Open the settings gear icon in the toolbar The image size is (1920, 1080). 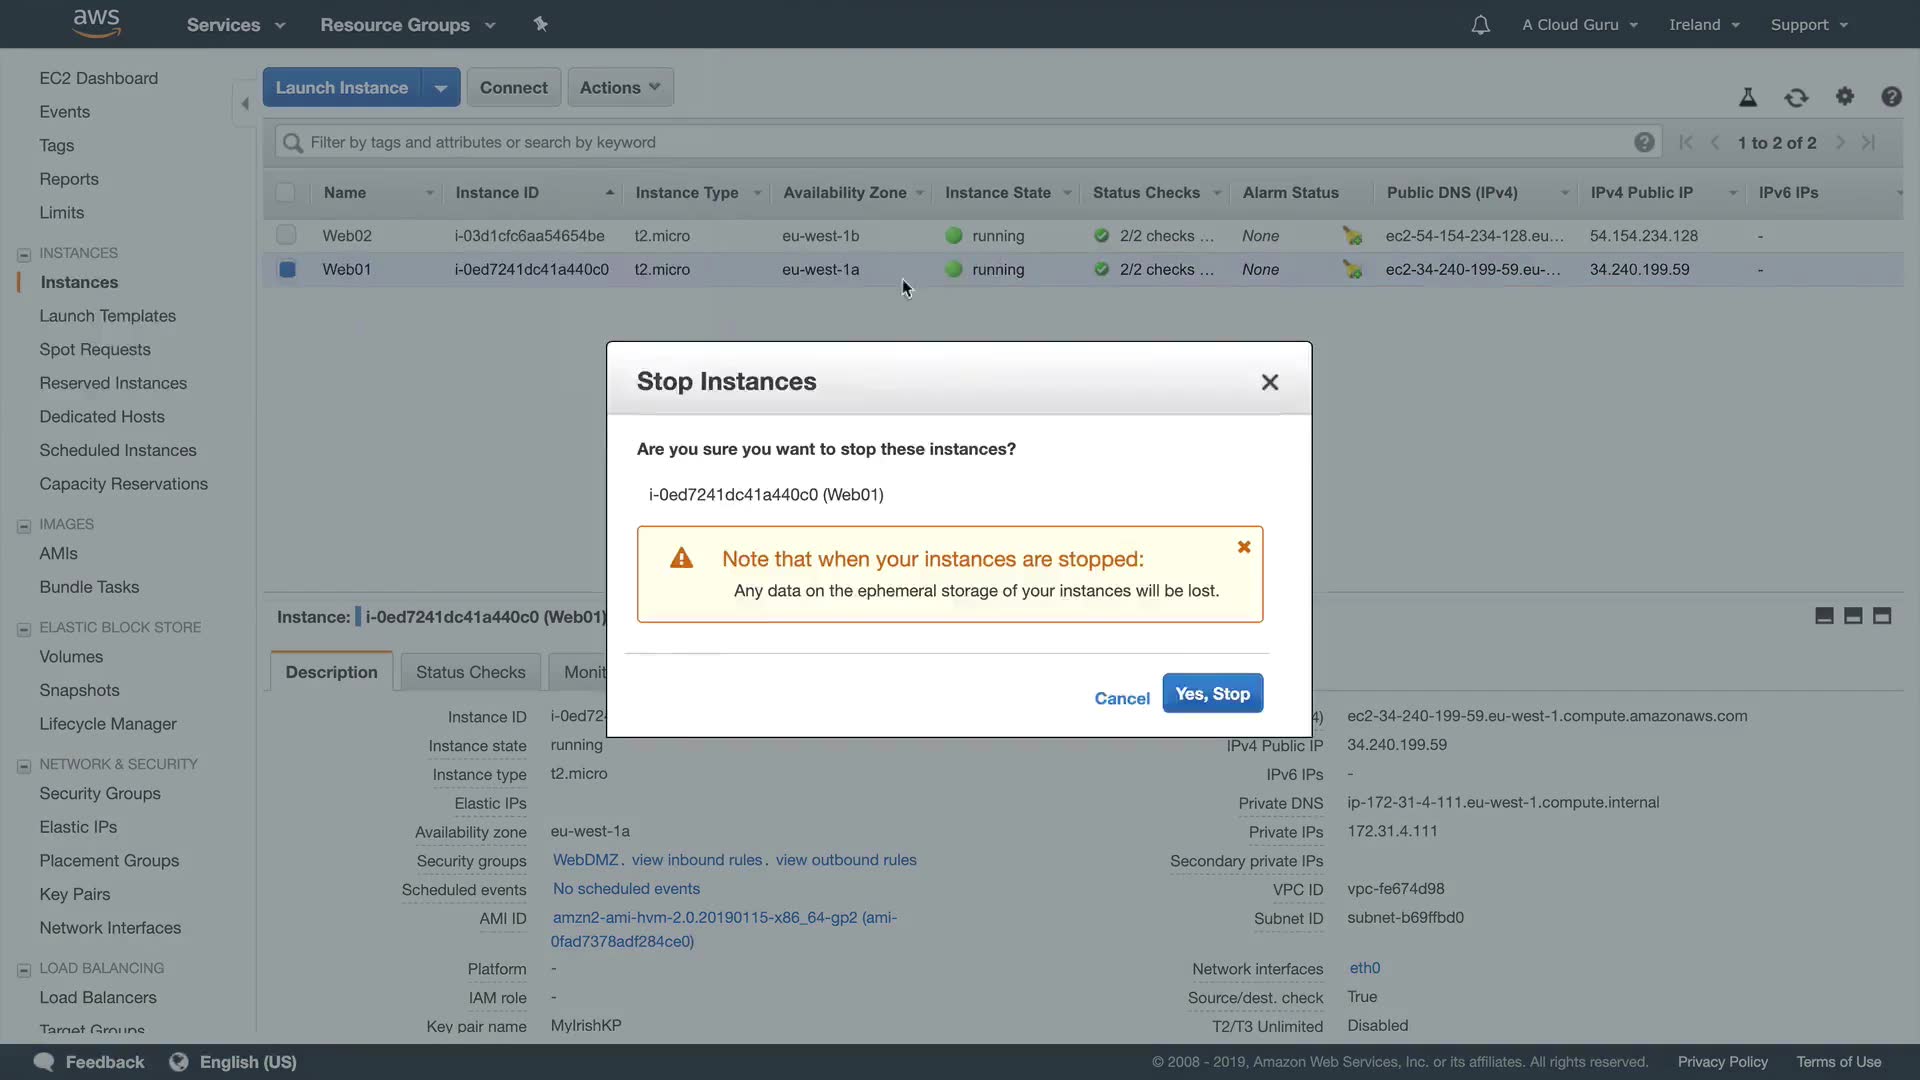tap(1845, 96)
